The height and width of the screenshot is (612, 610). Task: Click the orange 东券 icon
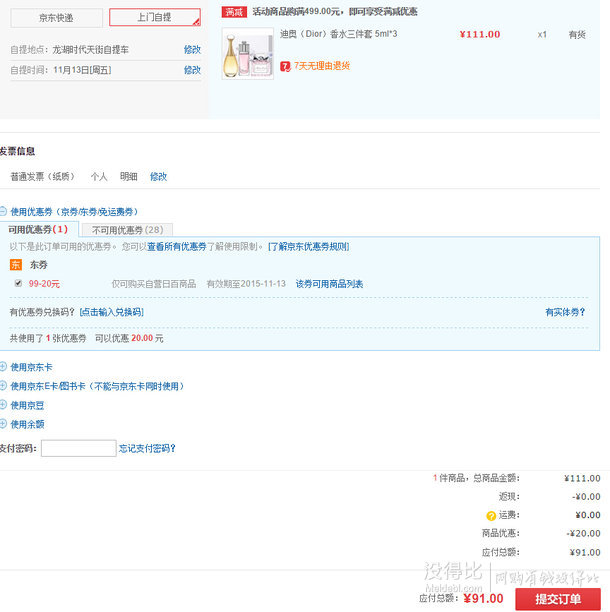16,265
